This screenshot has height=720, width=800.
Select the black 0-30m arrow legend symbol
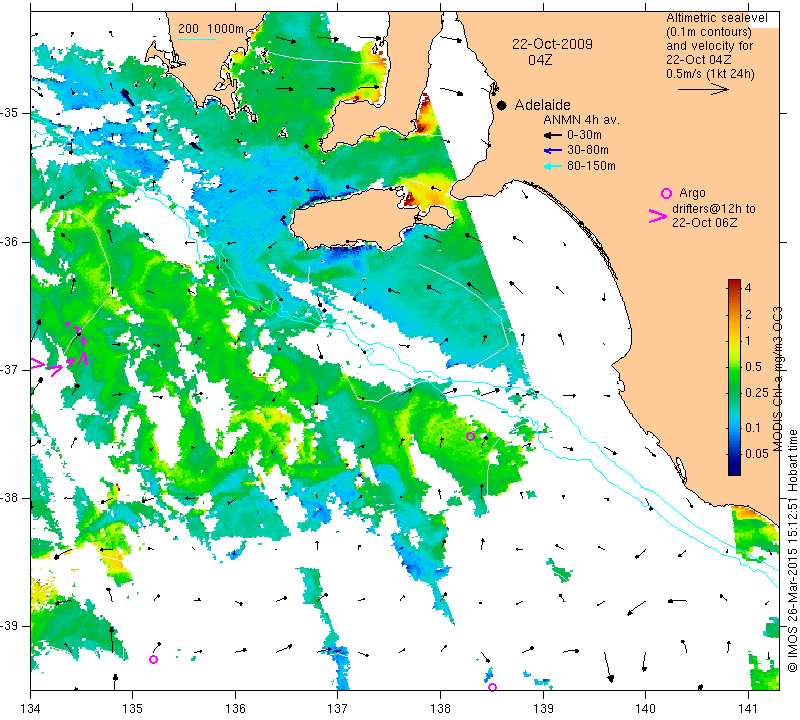(x=553, y=136)
